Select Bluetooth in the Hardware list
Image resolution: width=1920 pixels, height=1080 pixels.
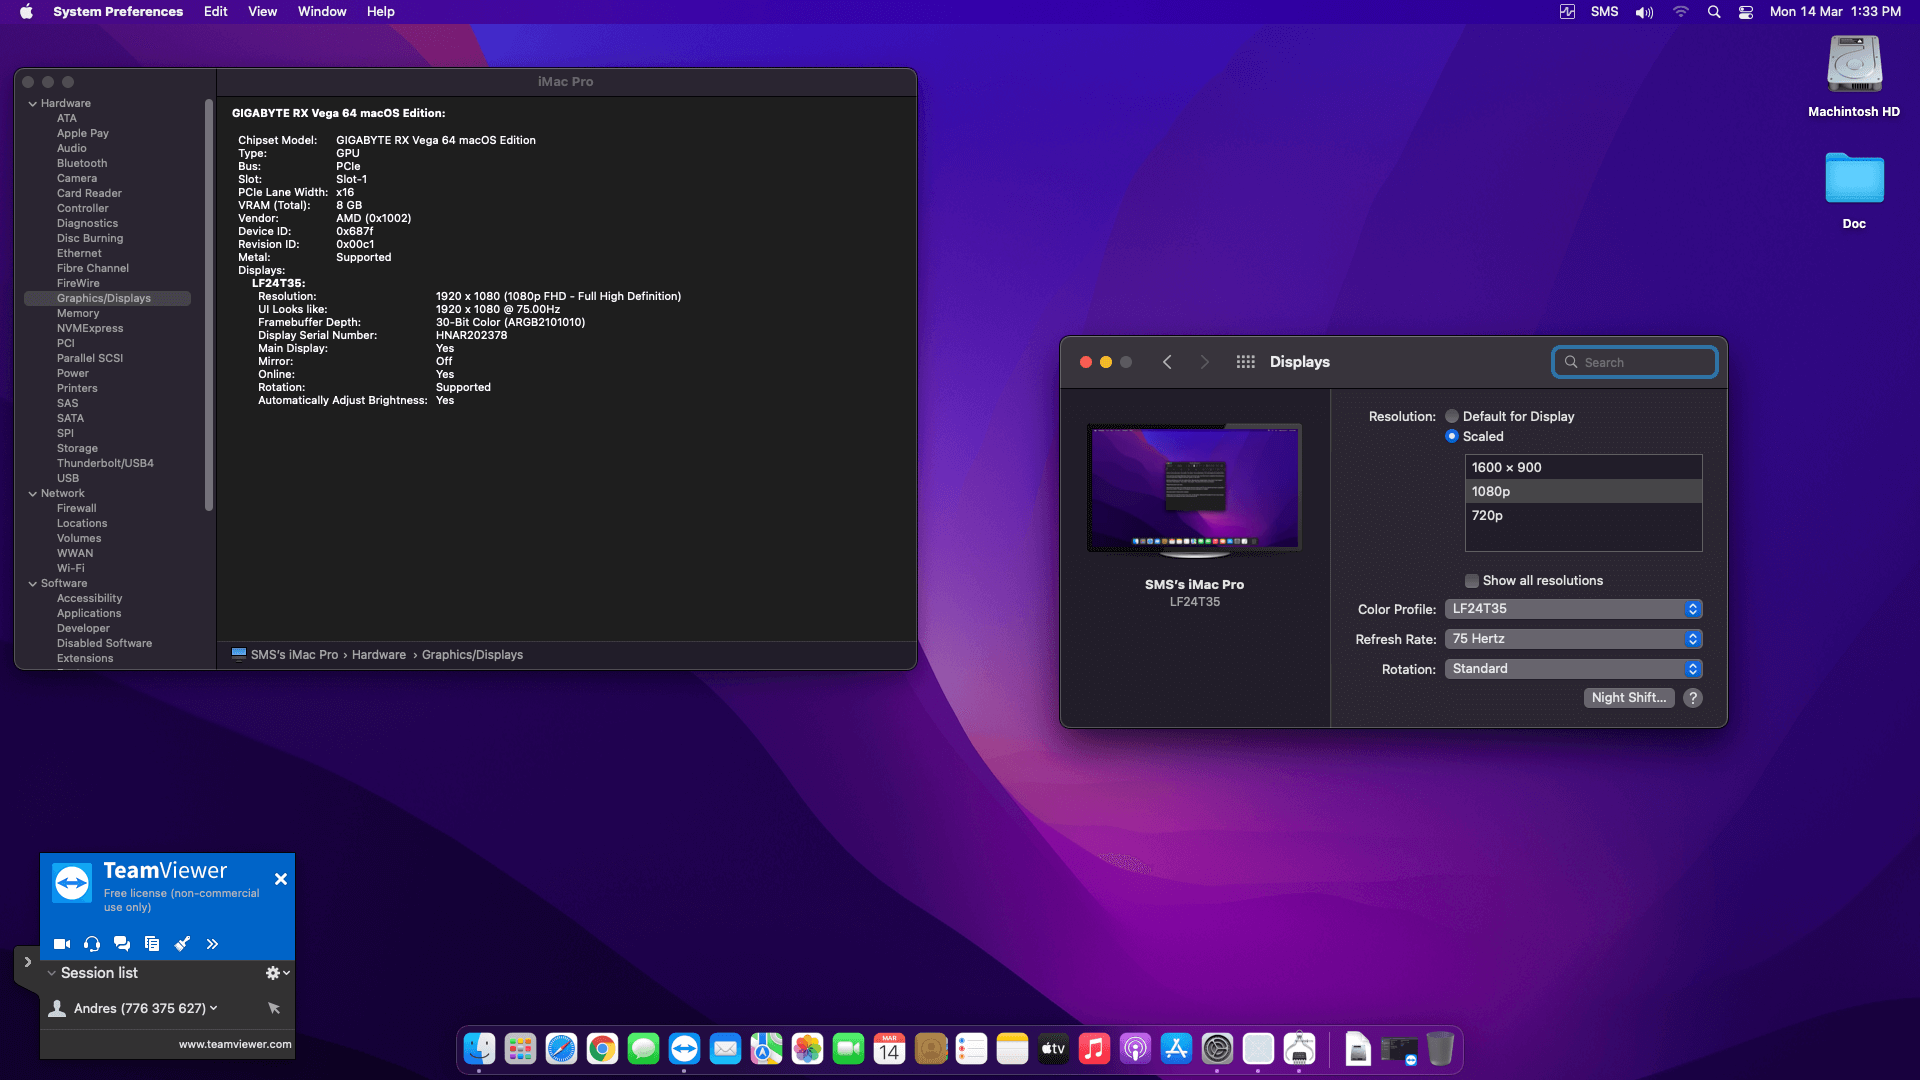click(82, 164)
